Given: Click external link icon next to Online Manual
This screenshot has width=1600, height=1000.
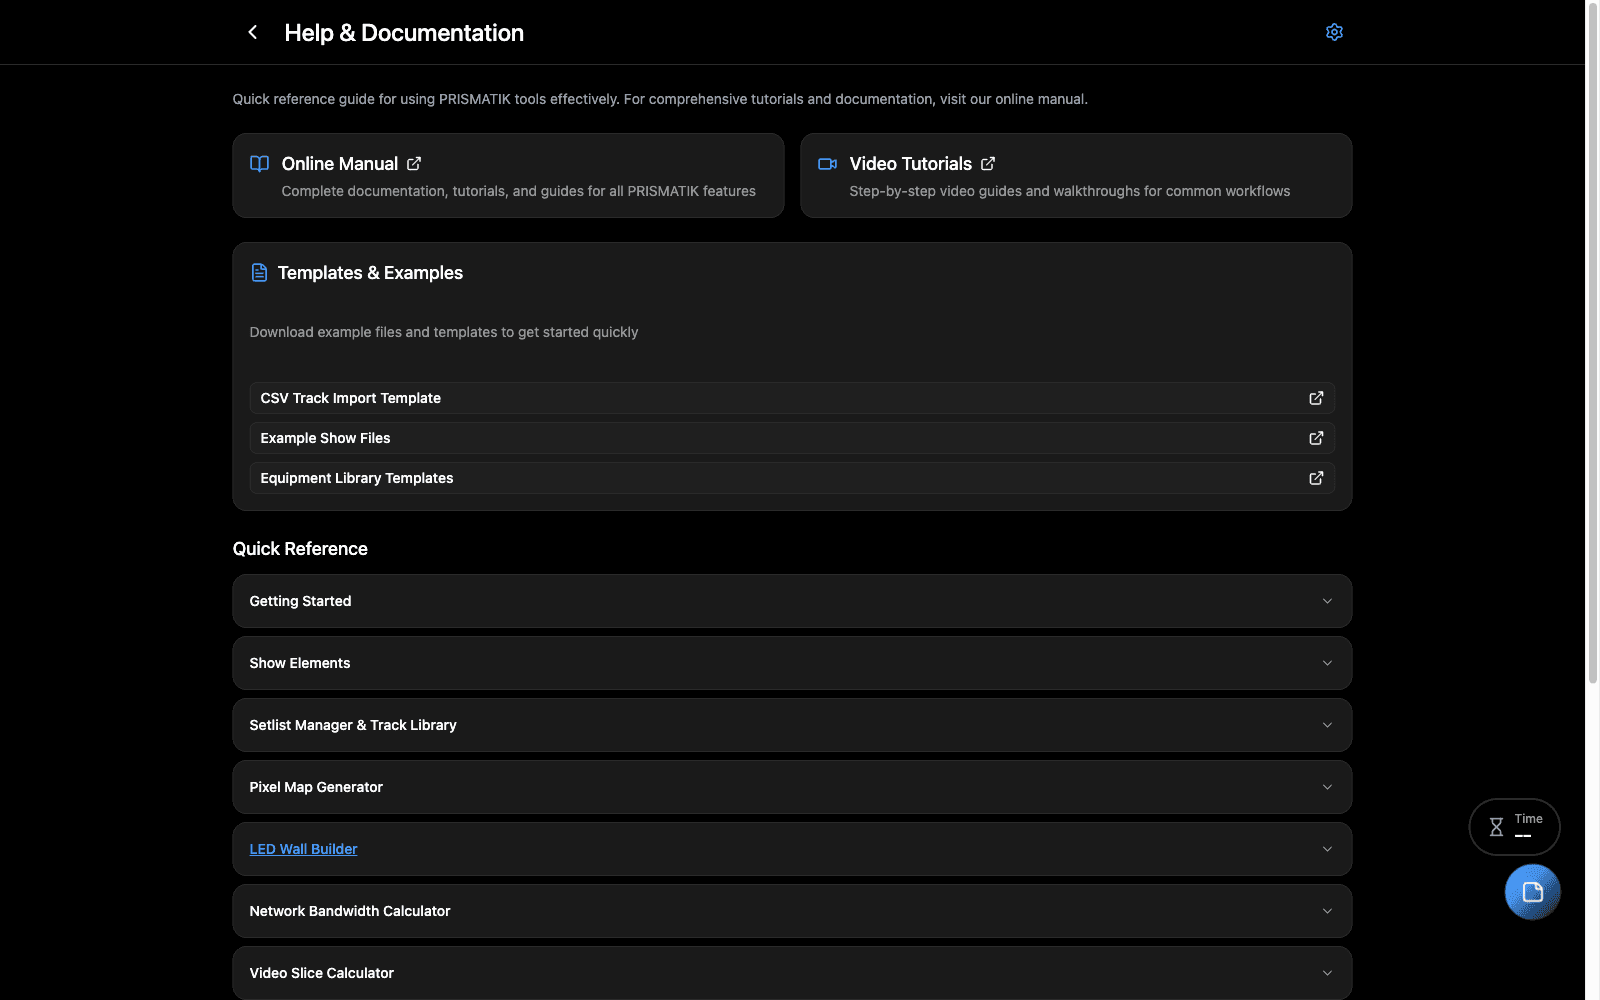Looking at the screenshot, I should [x=414, y=164].
